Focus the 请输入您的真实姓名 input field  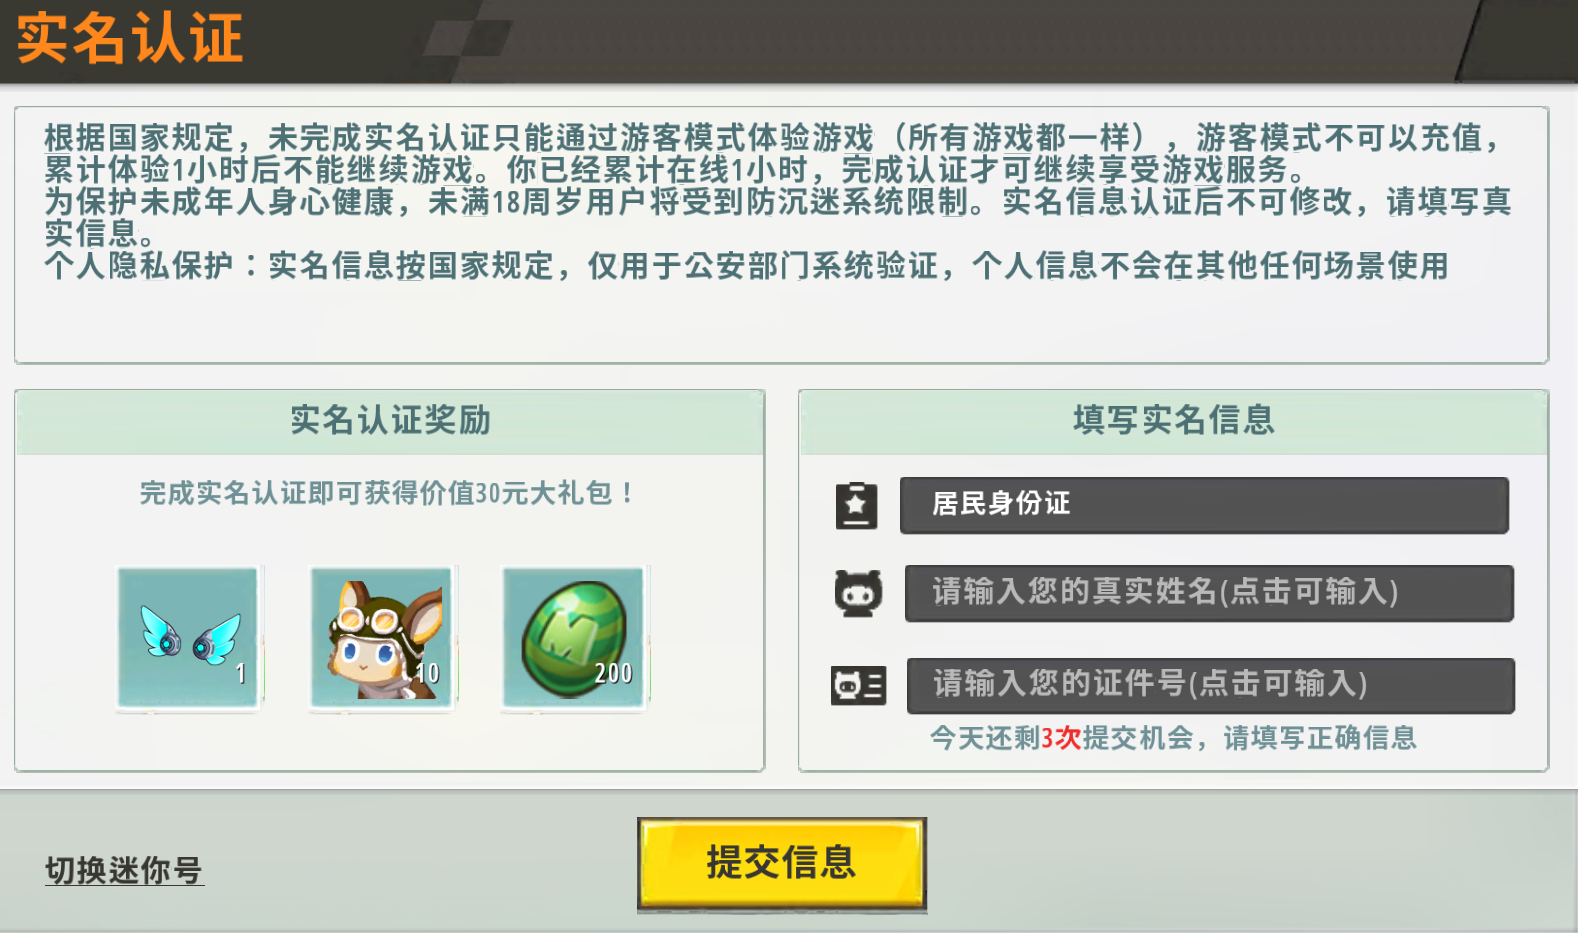[x=1209, y=593]
